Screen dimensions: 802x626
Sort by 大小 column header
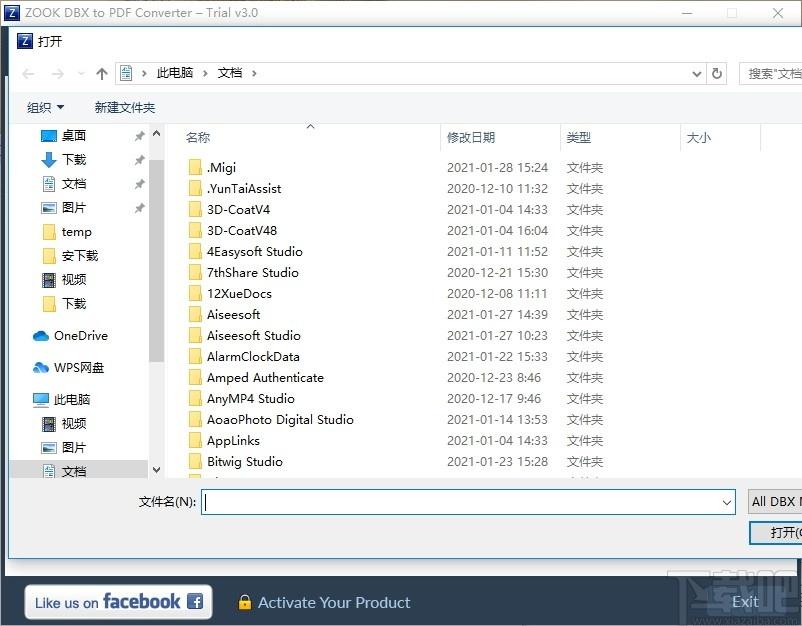coord(698,138)
